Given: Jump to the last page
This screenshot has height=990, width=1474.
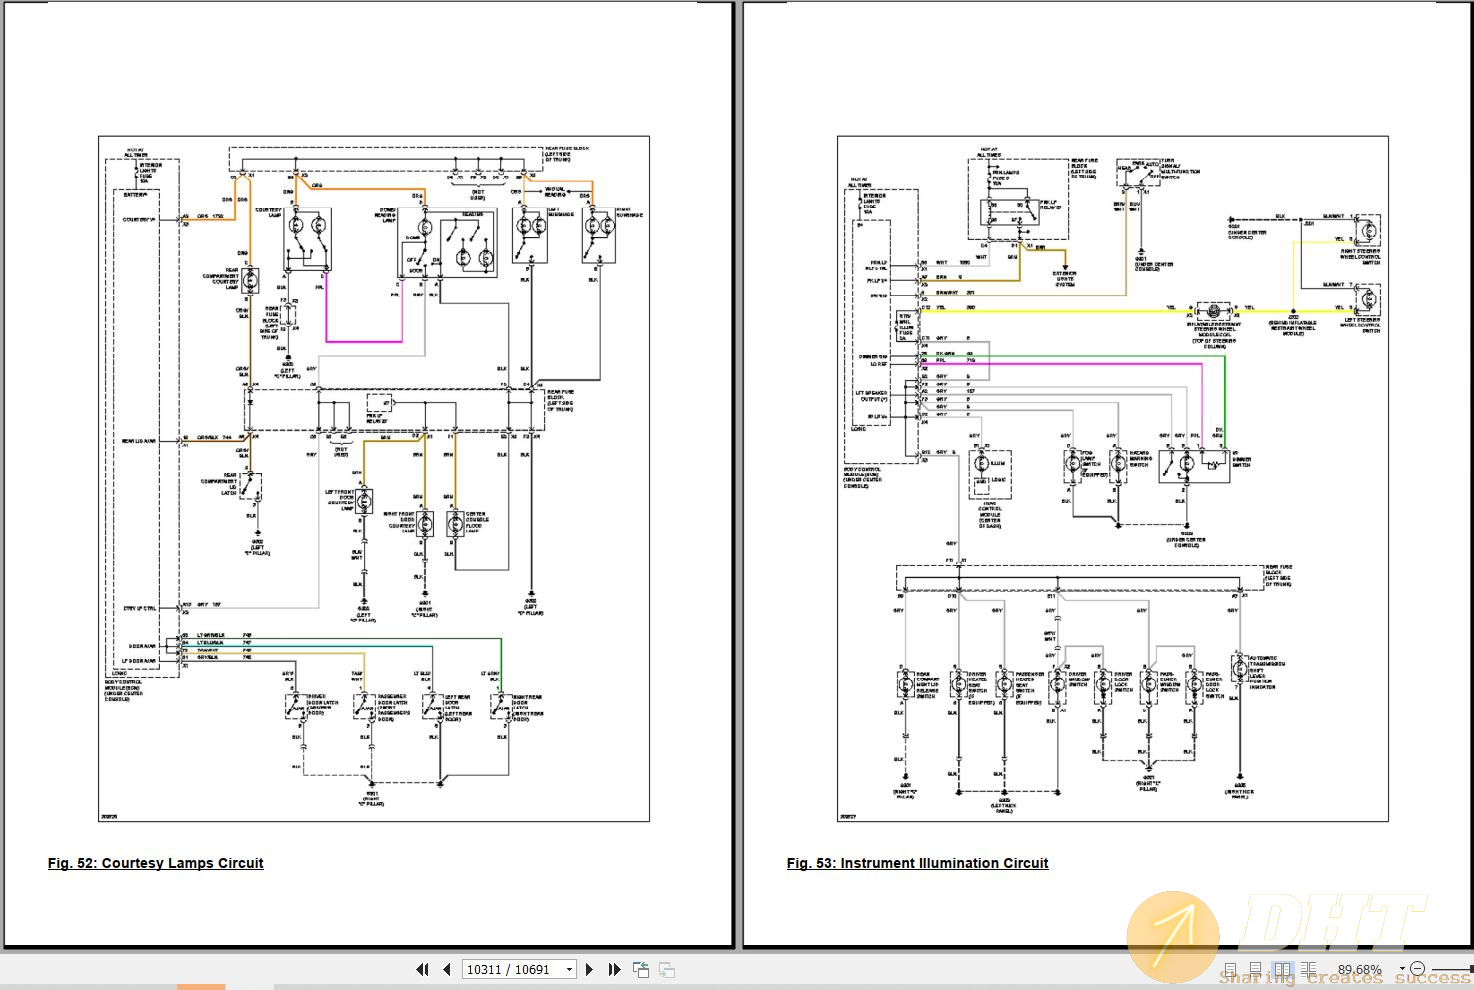Looking at the screenshot, I should [615, 969].
